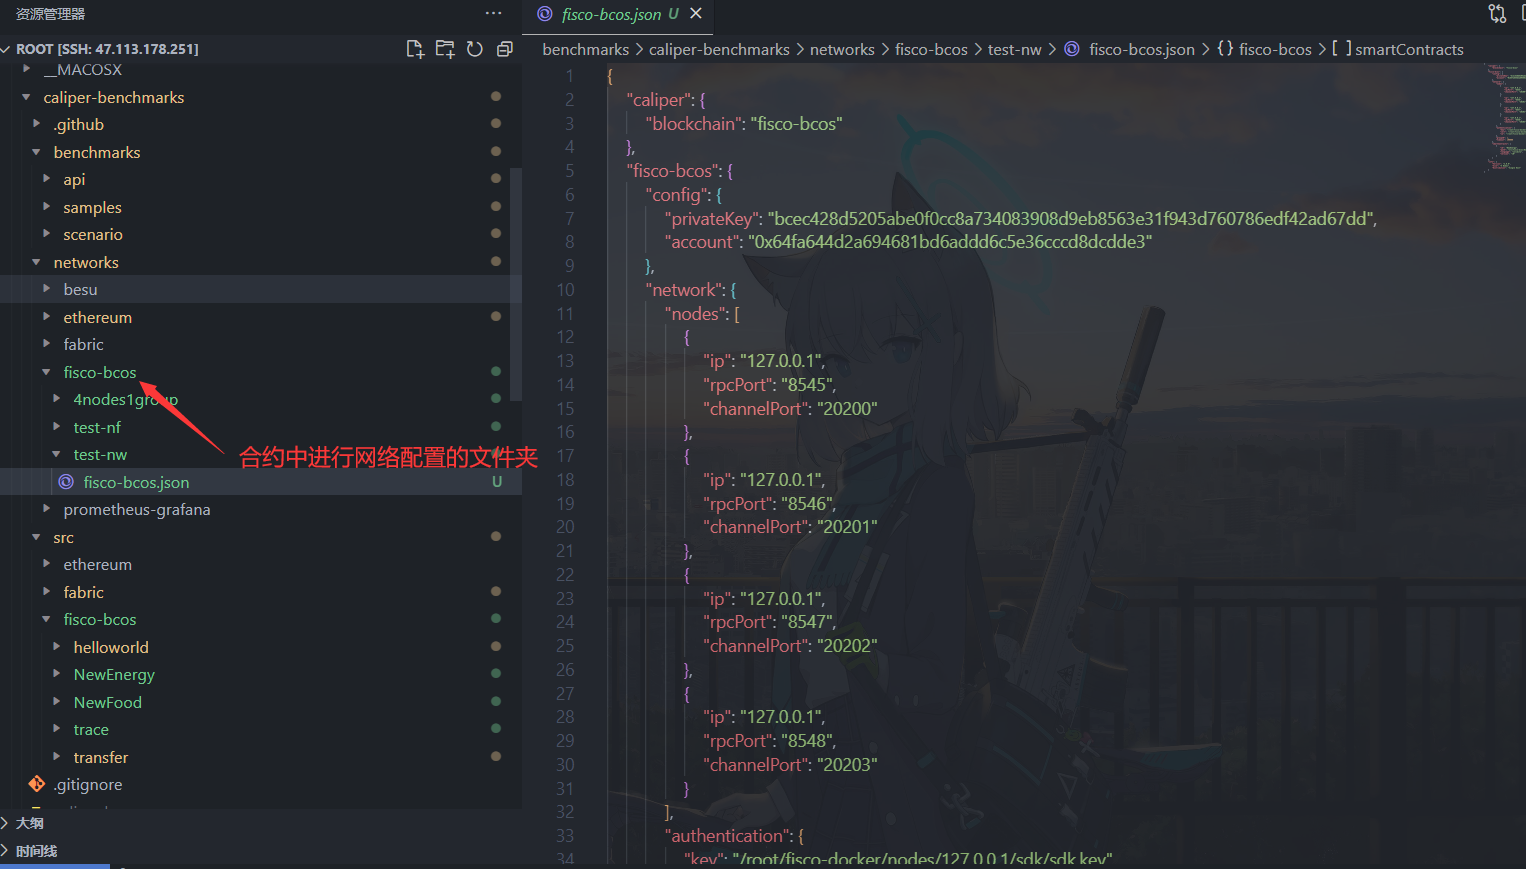
Task: Click the New Folder icon in explorer header
Action: [x=445, y=49]
